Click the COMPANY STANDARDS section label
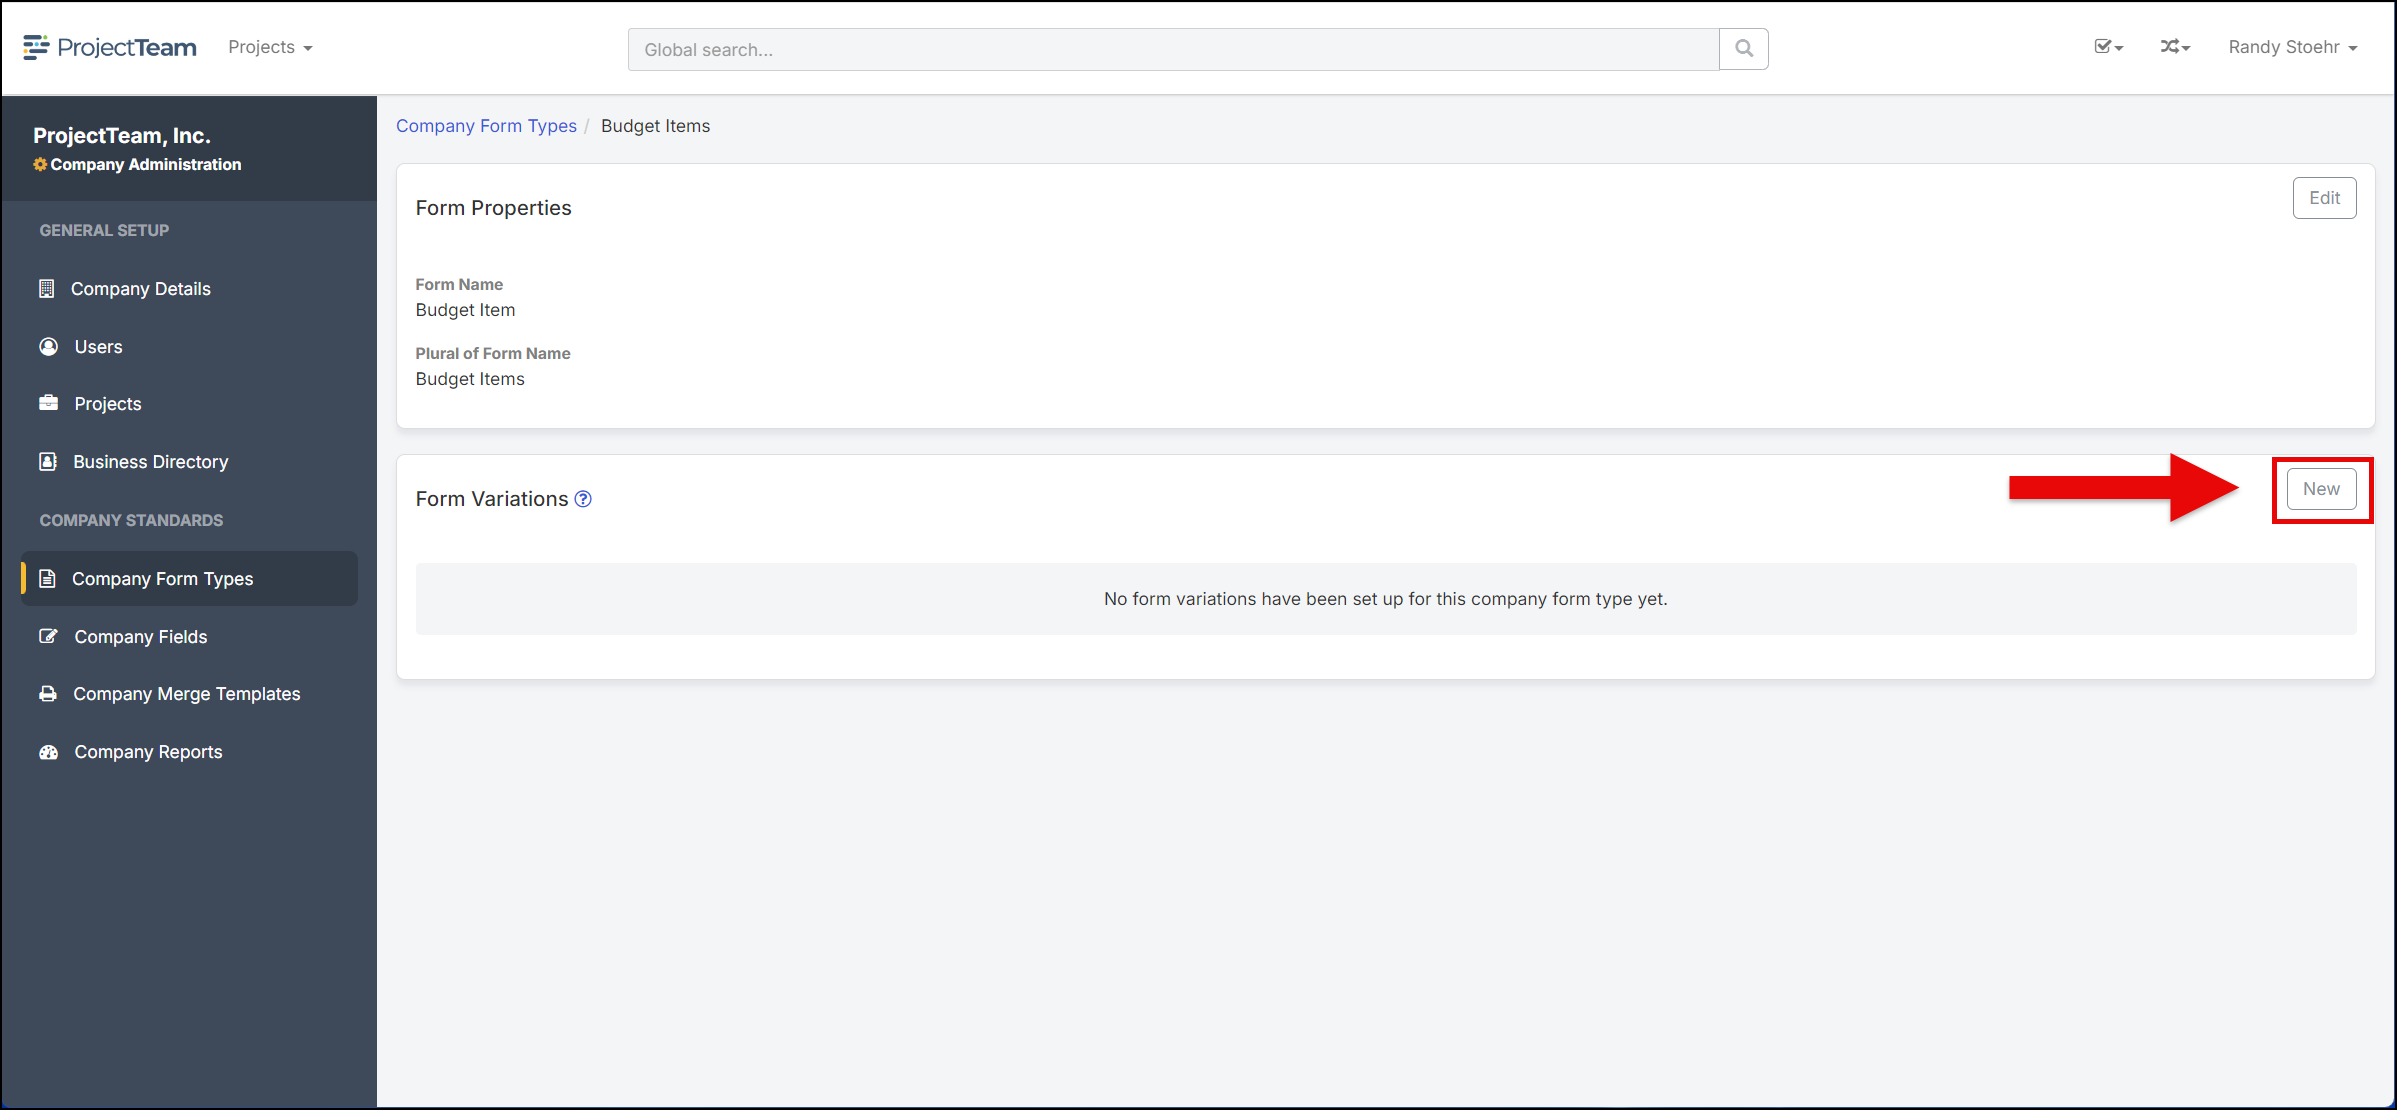The image size is (2397, 1110). coord(131,520)
